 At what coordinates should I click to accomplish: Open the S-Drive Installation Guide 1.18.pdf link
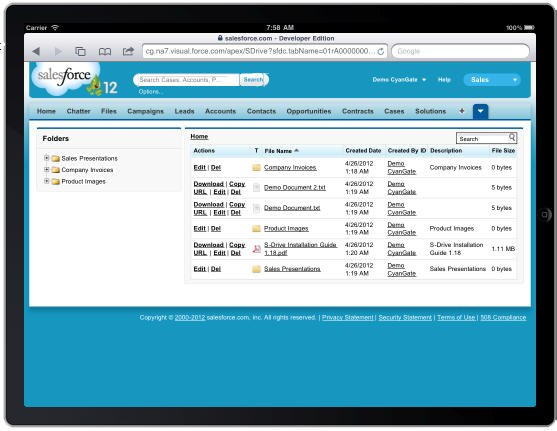pyautogui.click(x=301, y=249)
